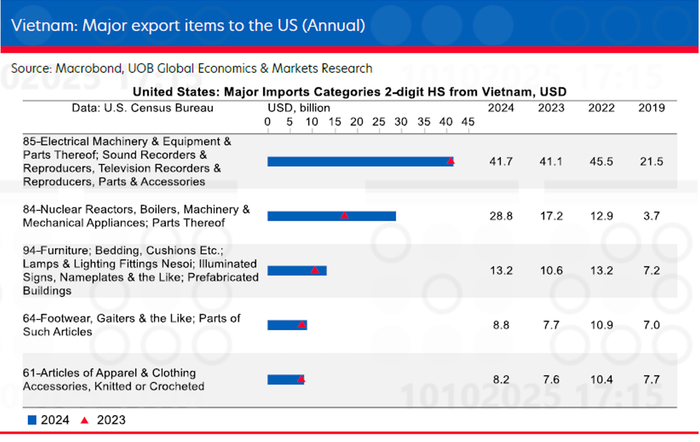This screenshot has width=700, height=442.
Task: Click the Source Macrobond, UOB text line
Action: 192,68
